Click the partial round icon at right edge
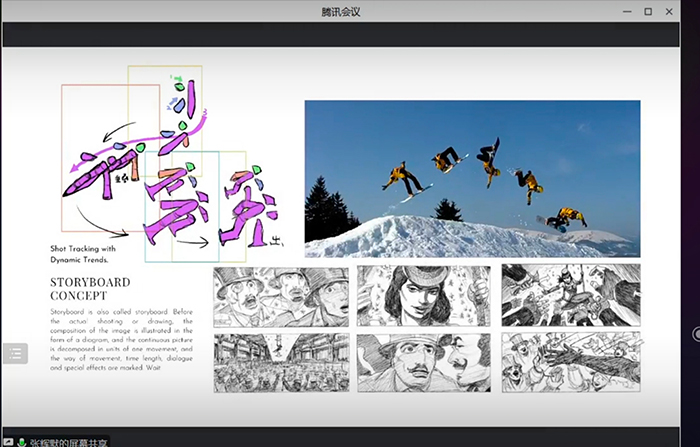 [696, 333]
